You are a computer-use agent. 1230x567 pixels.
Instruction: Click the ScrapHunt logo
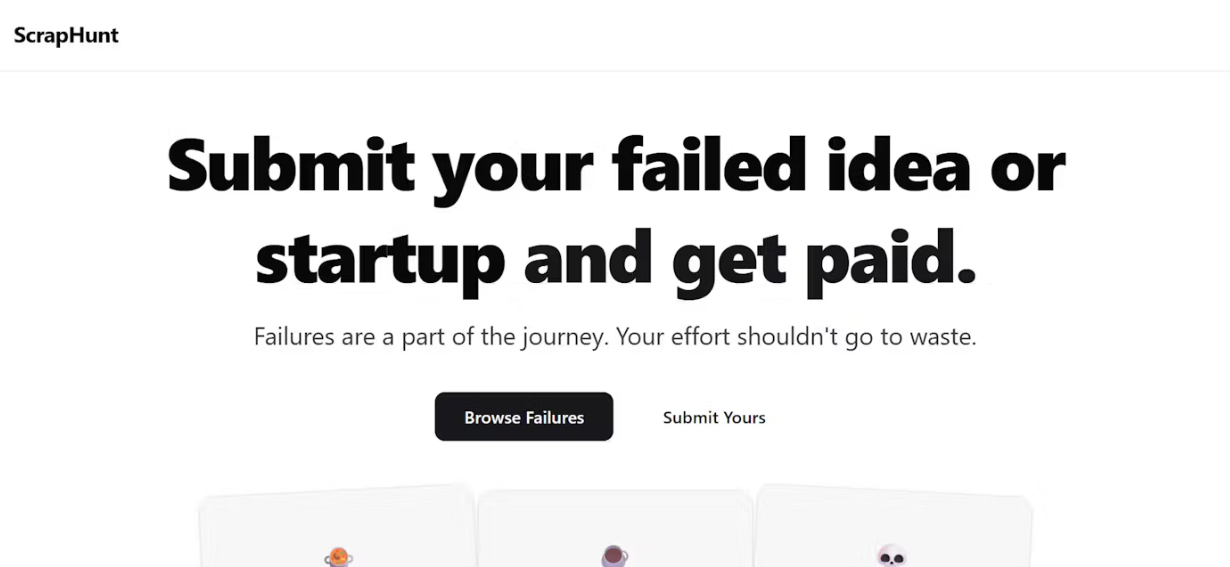pyautogui.click(x=66, y=36)
